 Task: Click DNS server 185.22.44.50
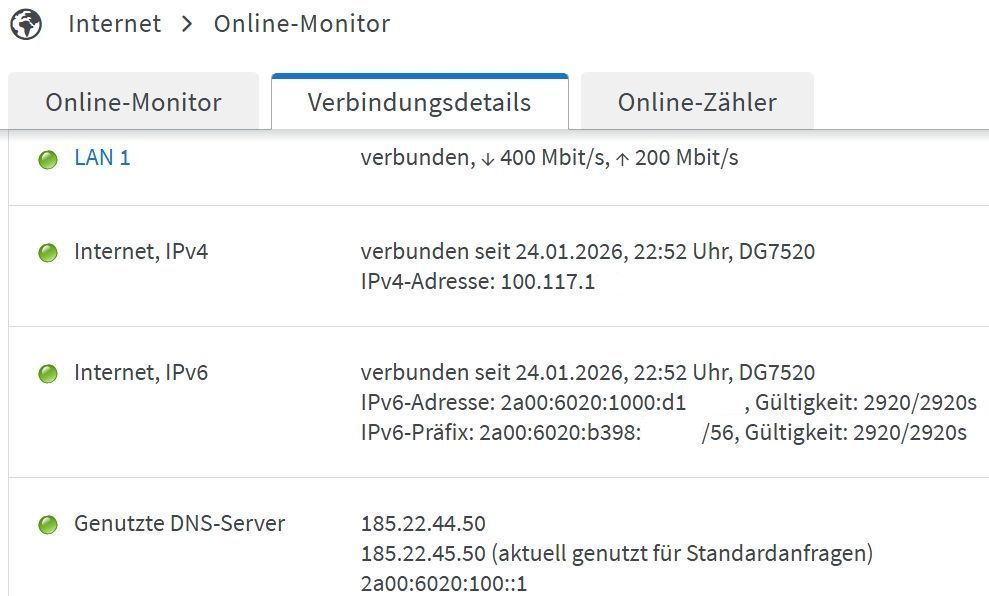click(423, 523)
